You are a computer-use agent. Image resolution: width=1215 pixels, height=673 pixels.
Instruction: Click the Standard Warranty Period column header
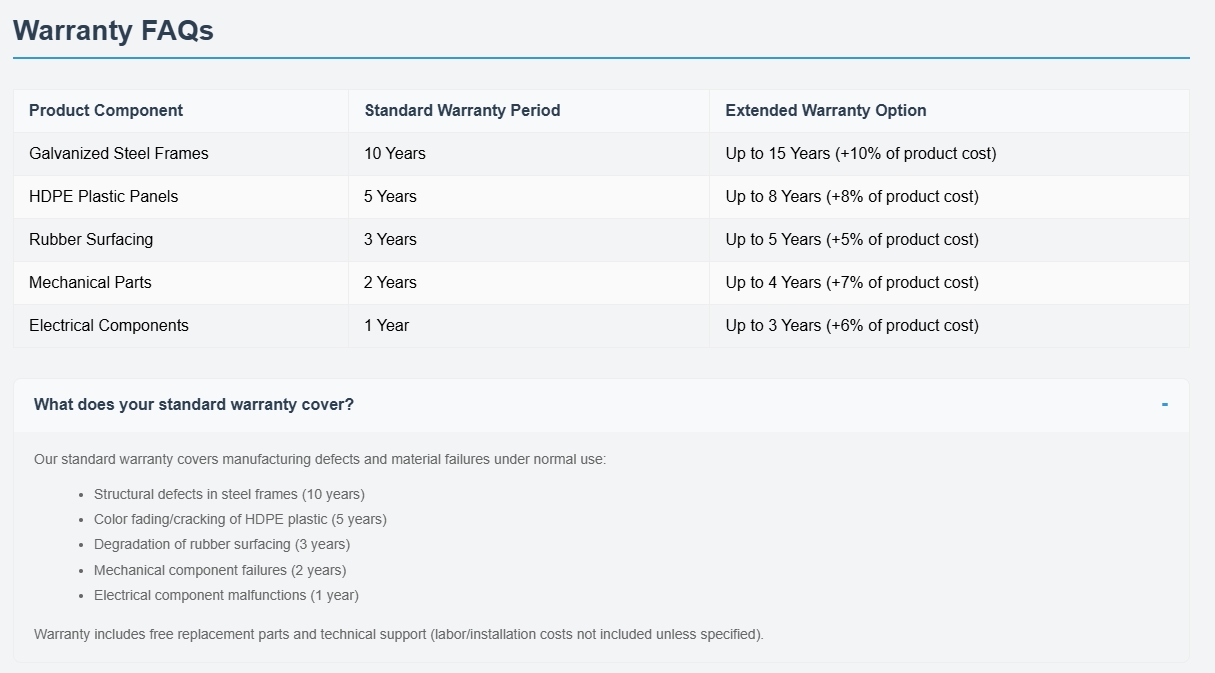[x=462, y=111]
